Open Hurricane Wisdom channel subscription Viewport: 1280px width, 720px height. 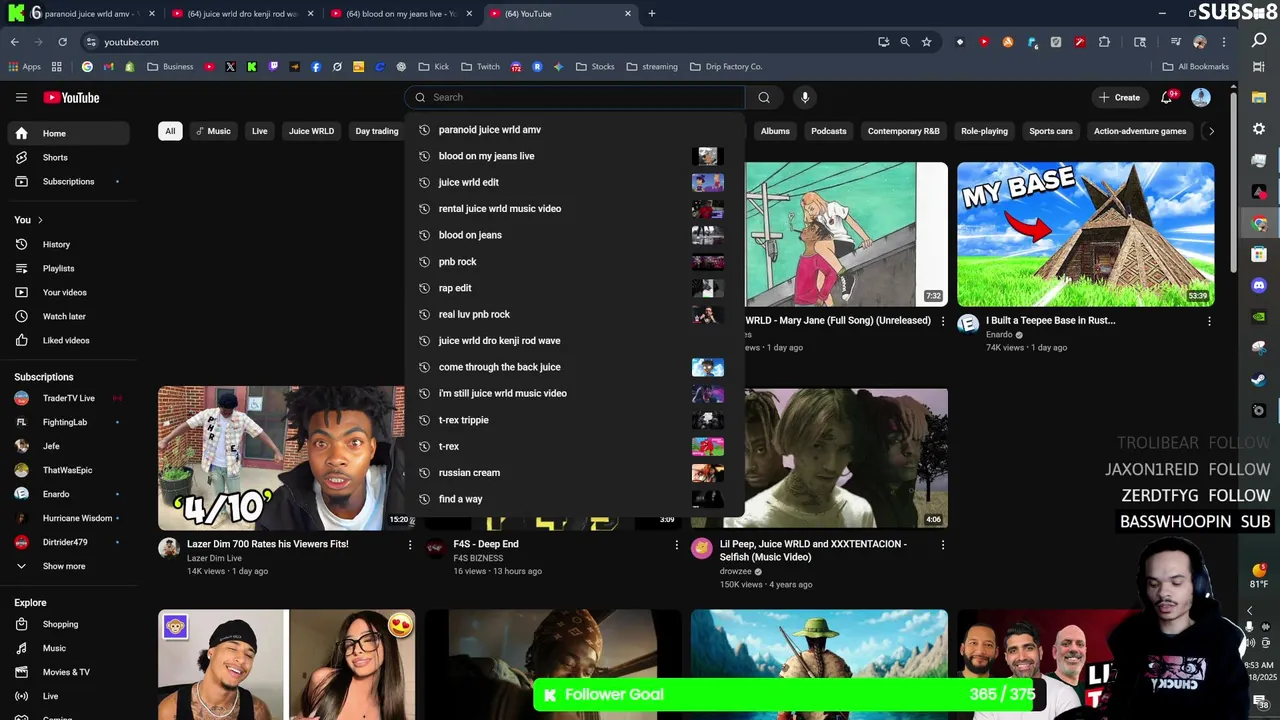[x=68, y=518]
